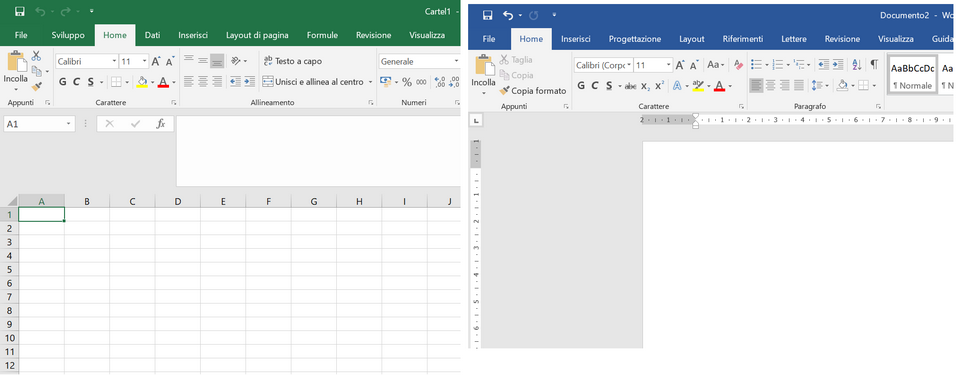Click the Insert Function fx icon
Screen dimensions: 965x376
coord(161,124)
